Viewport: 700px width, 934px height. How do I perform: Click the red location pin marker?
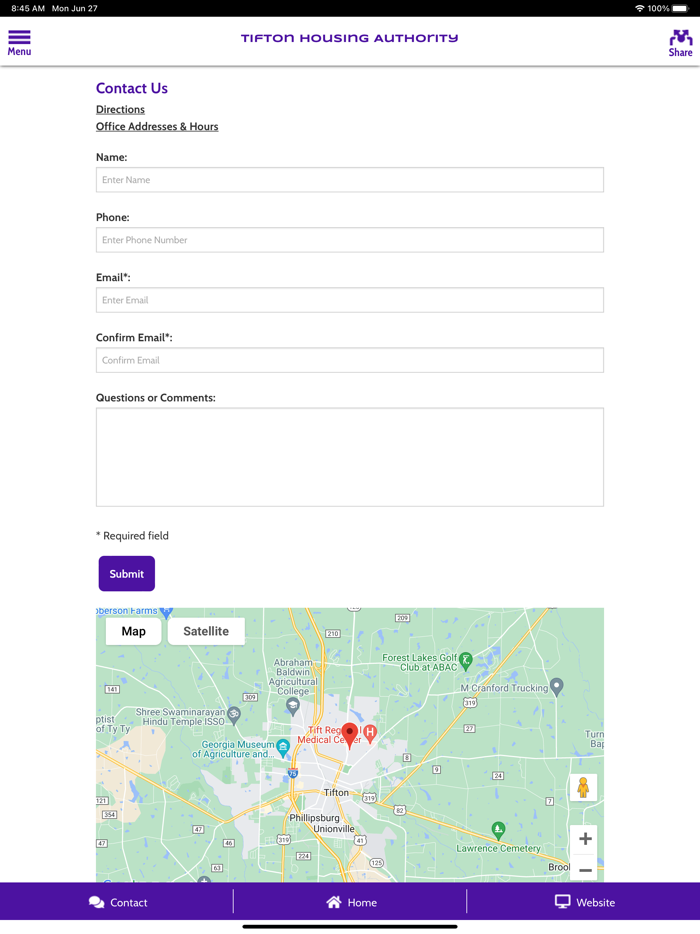[350, 735]
